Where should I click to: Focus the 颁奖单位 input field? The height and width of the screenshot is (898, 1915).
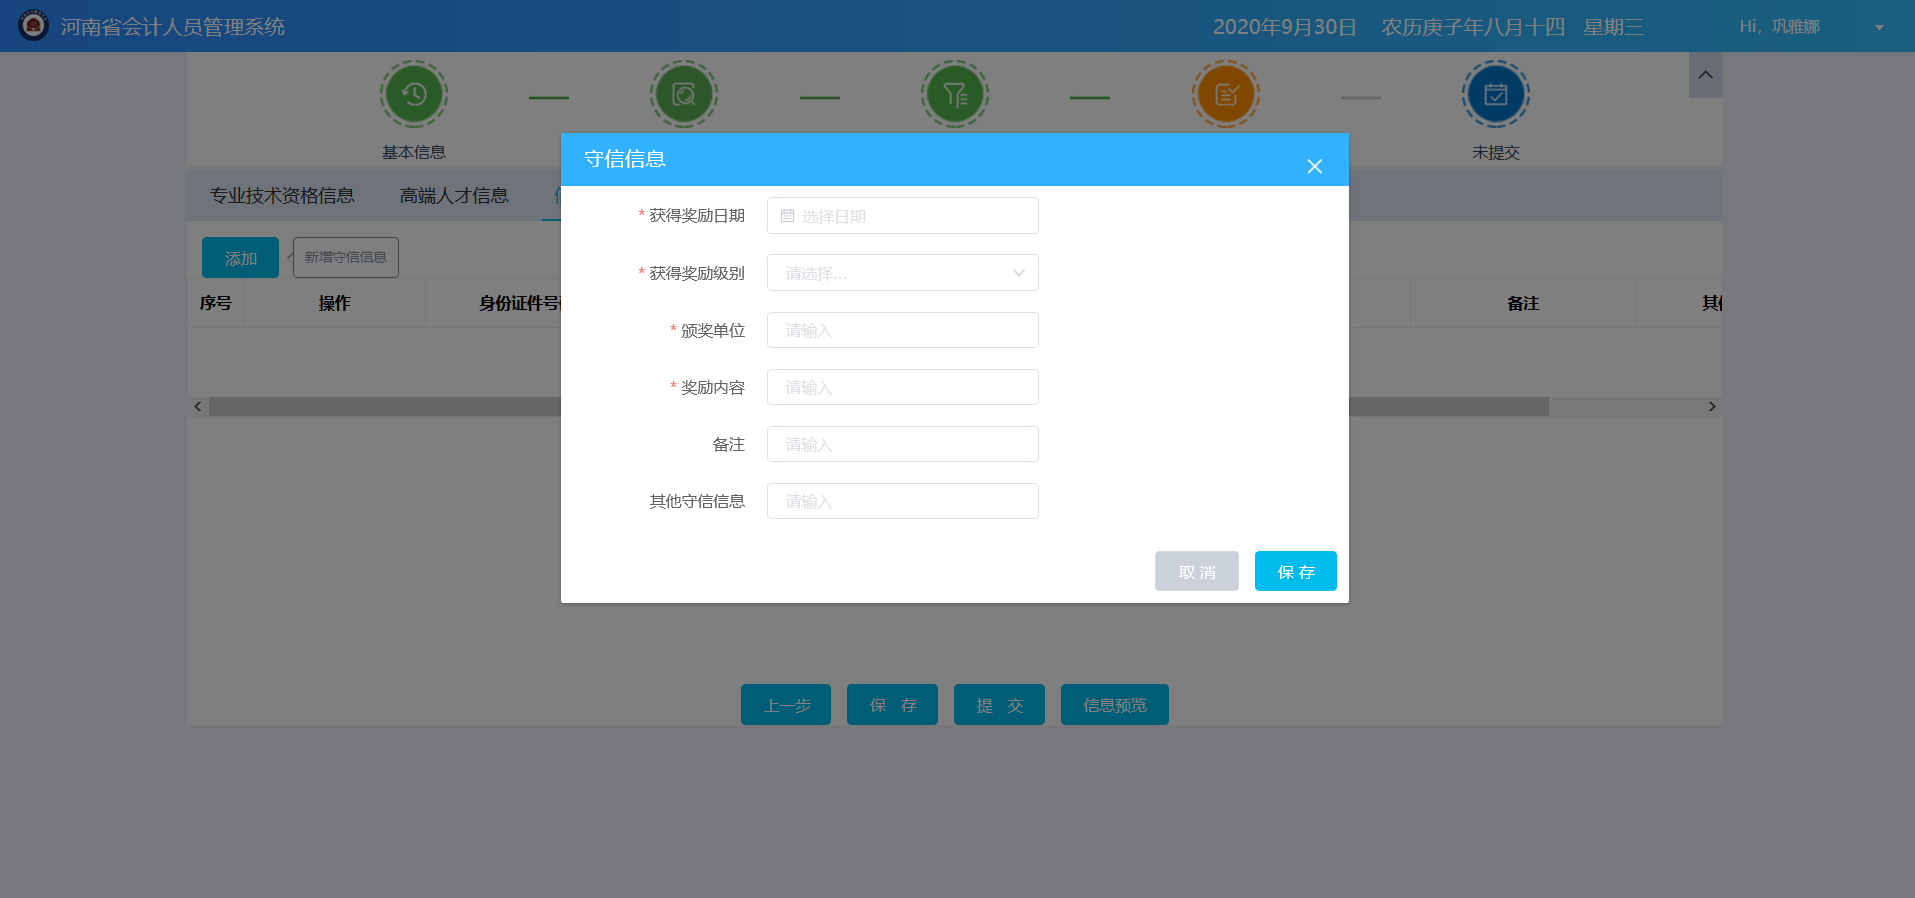(902, 331)
